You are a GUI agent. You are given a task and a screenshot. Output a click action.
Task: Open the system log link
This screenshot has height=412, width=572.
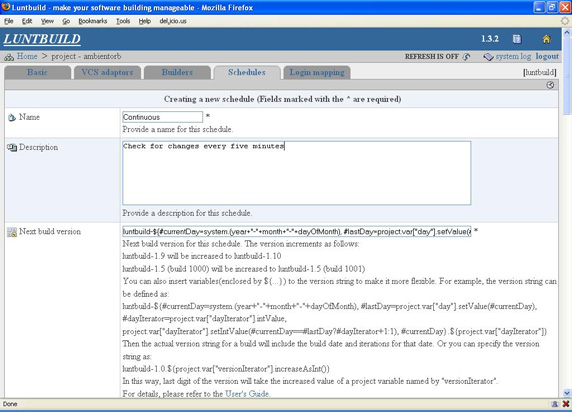[x=513, y=56]
